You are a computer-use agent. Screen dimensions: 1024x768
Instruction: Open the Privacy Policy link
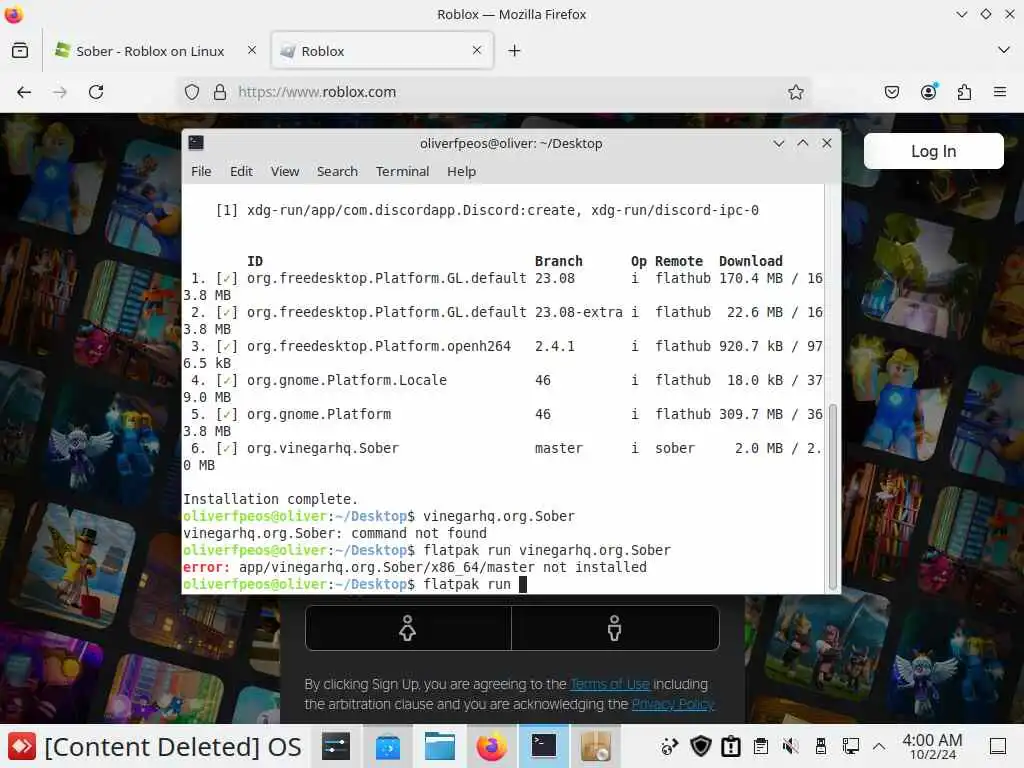tap(673, 705)
